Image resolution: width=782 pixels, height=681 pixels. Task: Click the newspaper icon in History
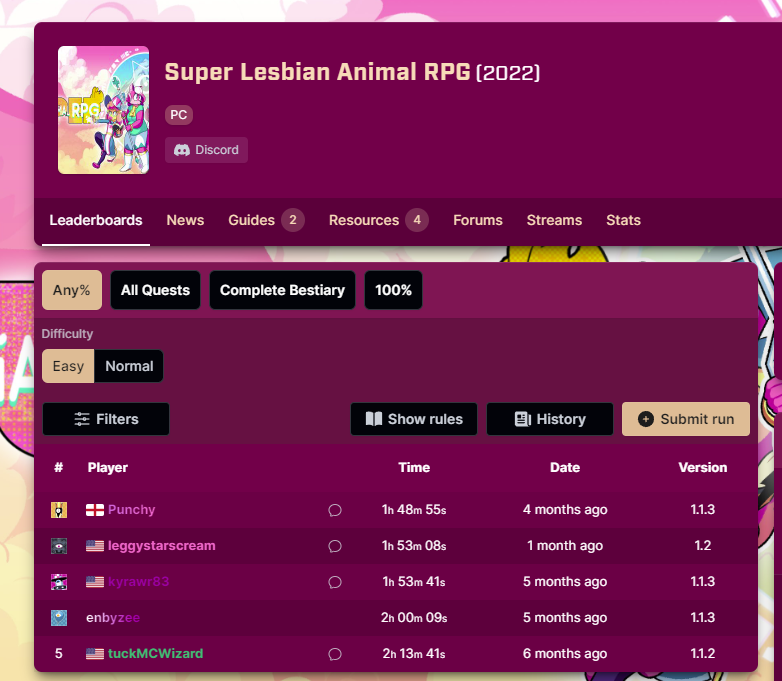[x=523, y=419]
